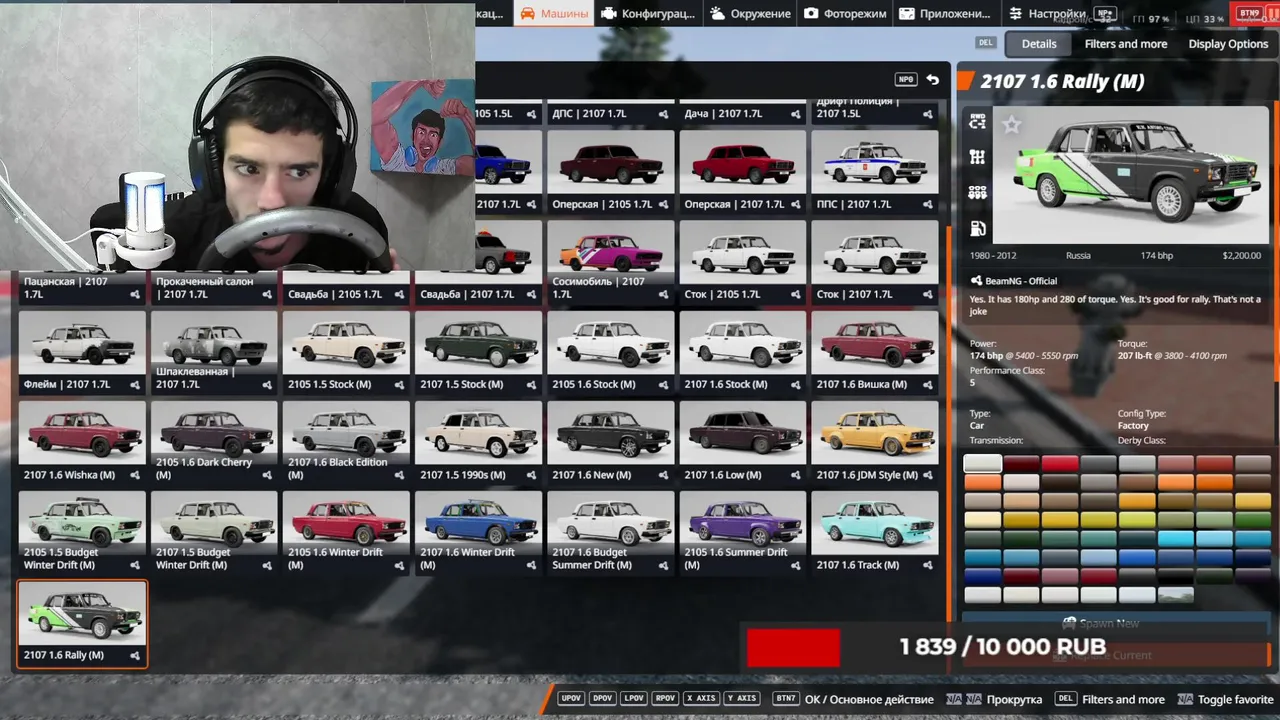Open the Приложения tab
1280x720 pixels.
[x=945, y=14]
